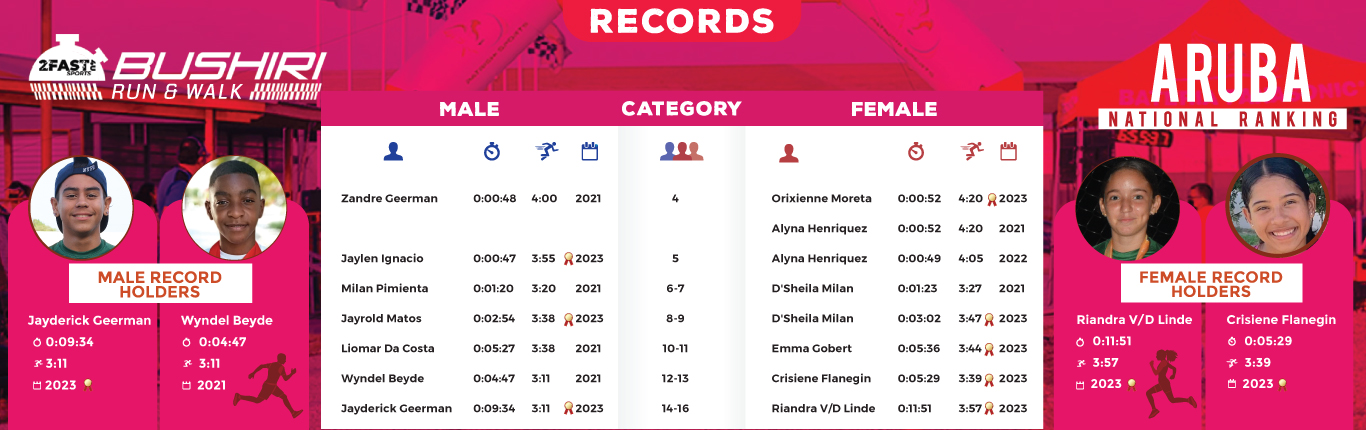This screenshot has height=430, width=1366.
Task: Click the blue male person icon
Action: (x=393, y=152)
